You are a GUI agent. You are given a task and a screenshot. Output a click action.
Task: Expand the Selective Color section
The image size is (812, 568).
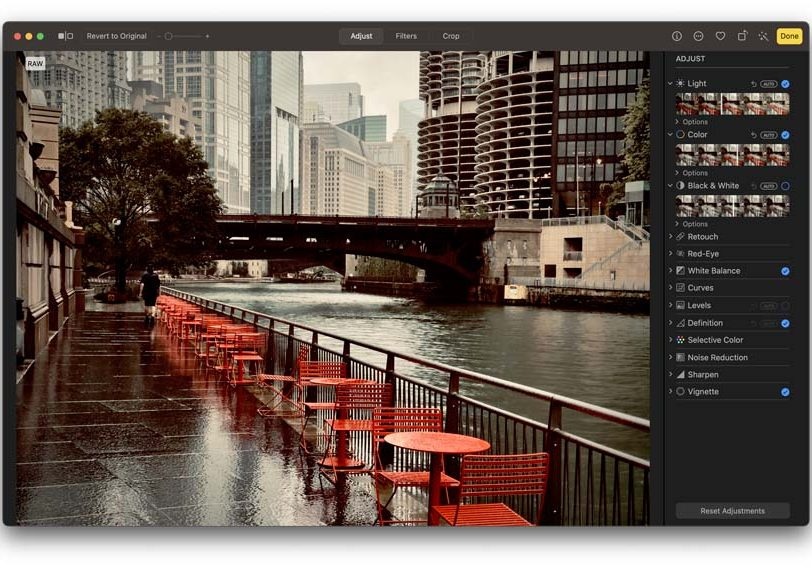[x=716, y=340]
